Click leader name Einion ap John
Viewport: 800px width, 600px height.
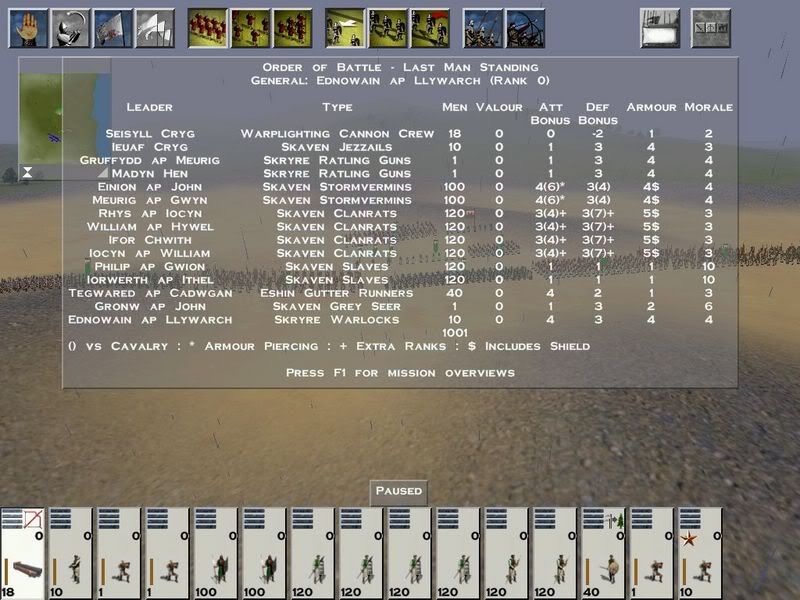149,187
